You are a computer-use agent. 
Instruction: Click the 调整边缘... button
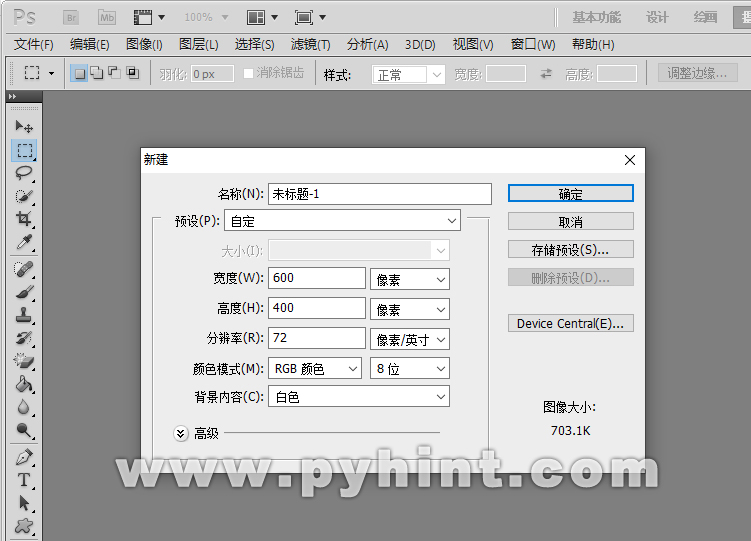pyautogui.click(x=697, y=73)
